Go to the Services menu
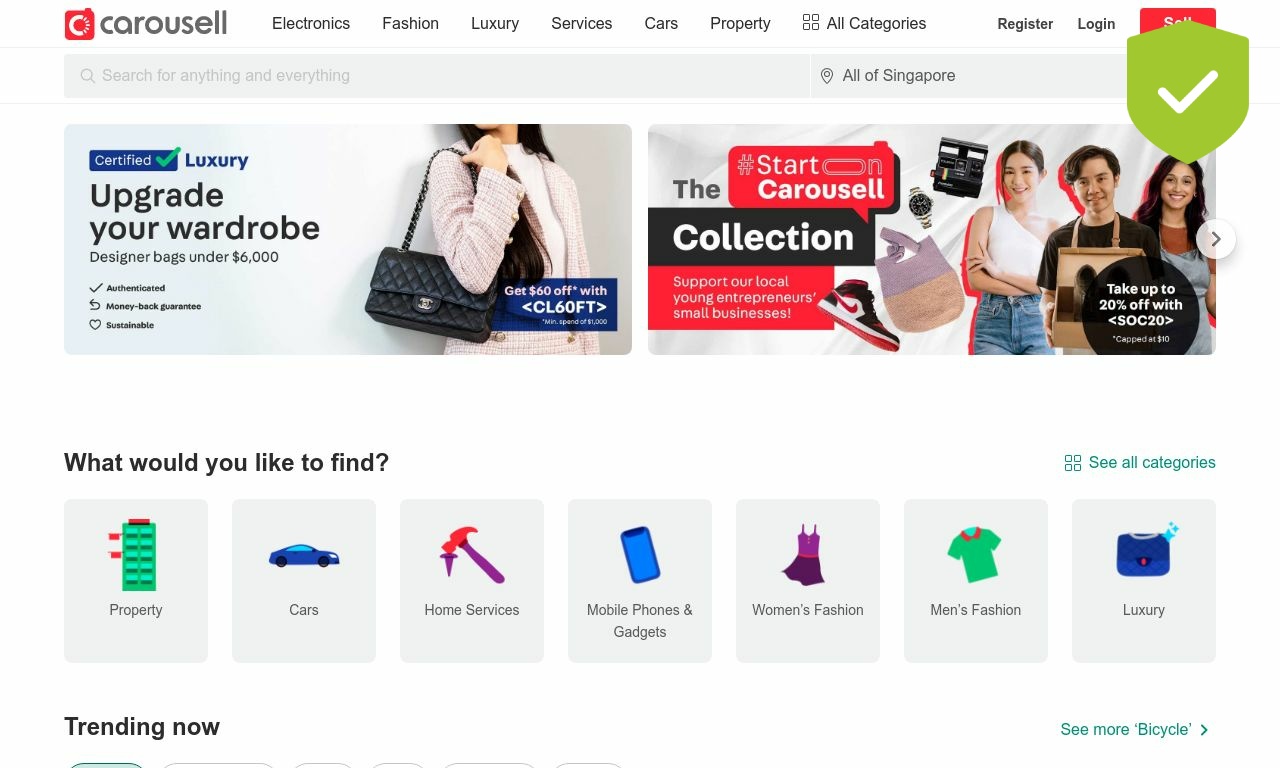Image resolution: width=1280 pixels, height=768 pixels. [x=581, y=23]
